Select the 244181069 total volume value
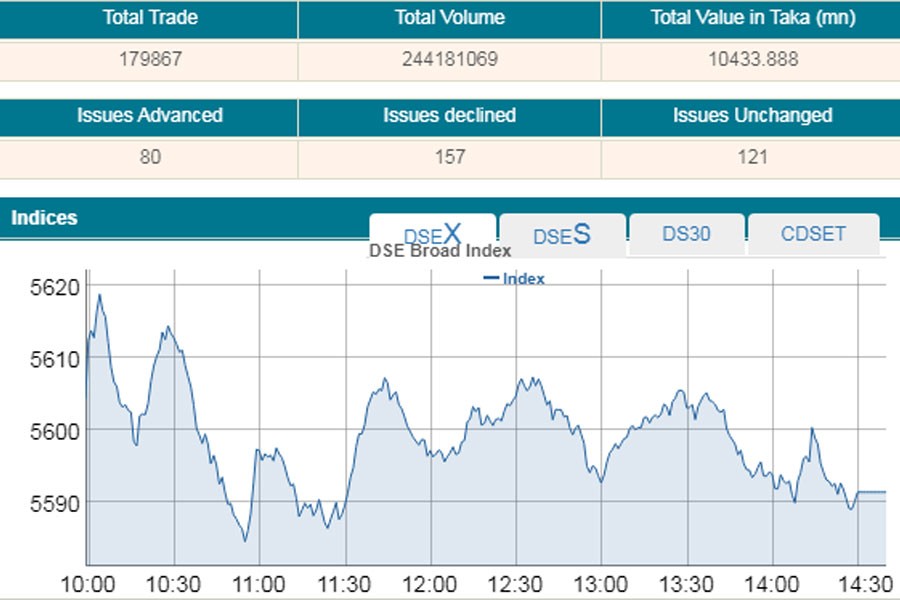 (449, 59)
